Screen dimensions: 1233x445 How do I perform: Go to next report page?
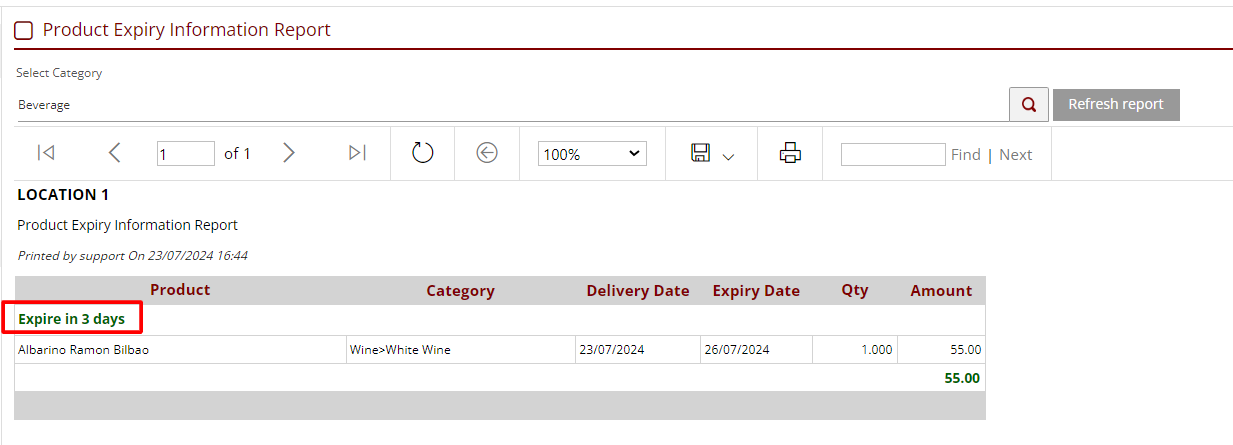(x=289, y=153)
